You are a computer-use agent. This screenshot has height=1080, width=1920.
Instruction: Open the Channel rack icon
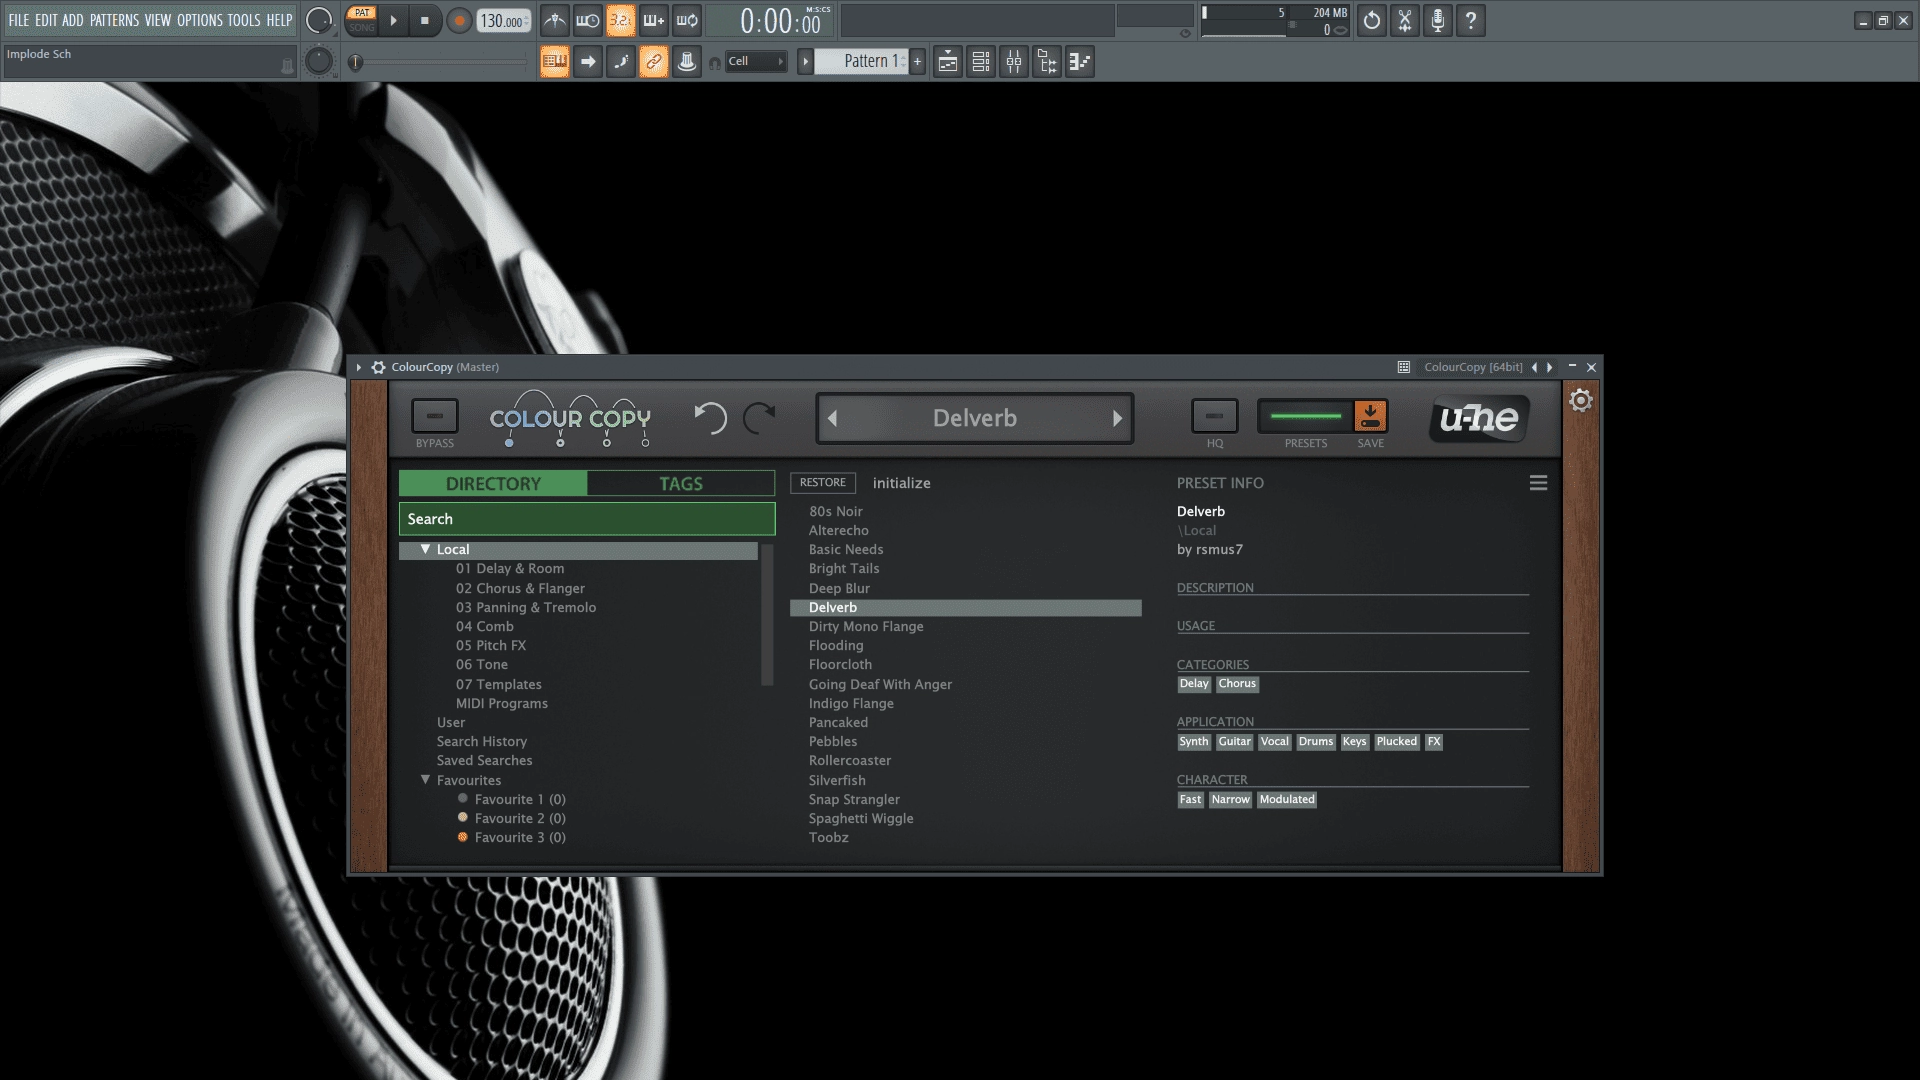click(981, 62)
